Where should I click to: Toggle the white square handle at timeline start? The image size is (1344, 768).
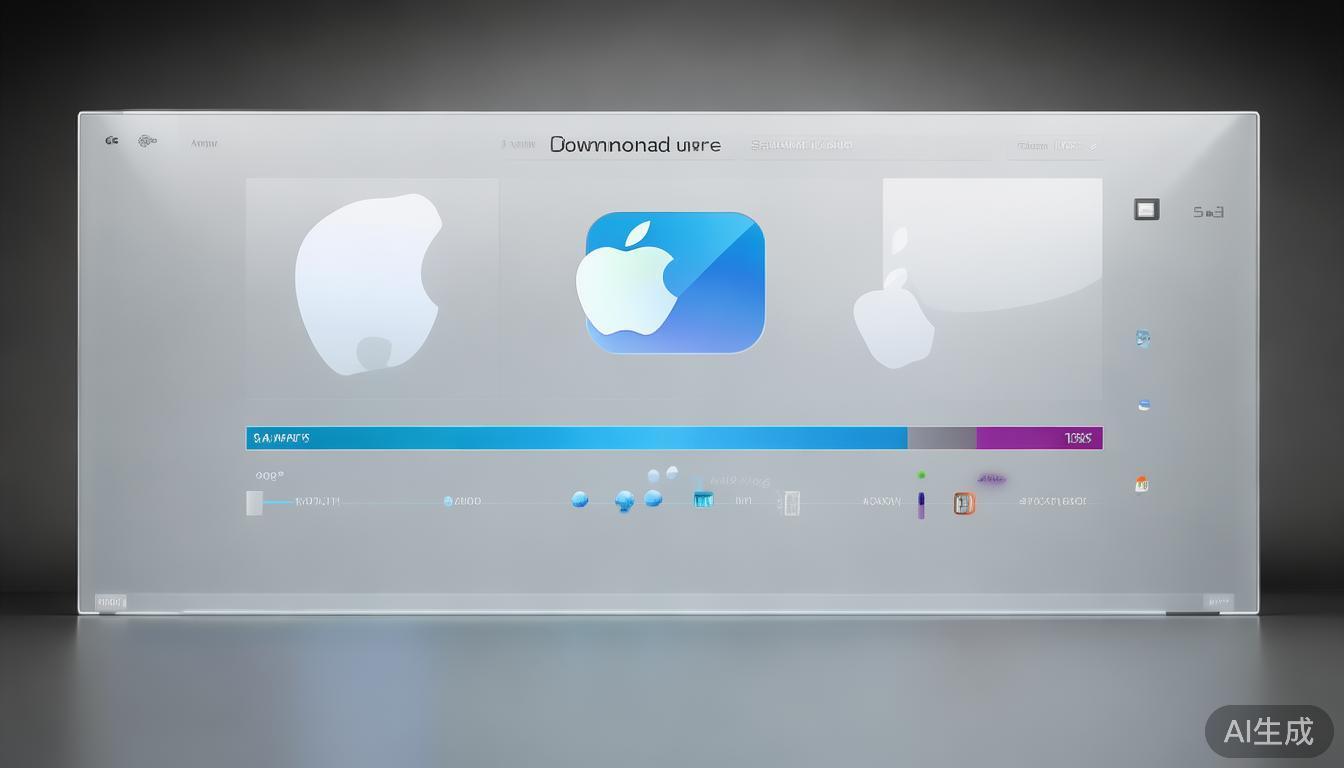click(x=255, y=503)
